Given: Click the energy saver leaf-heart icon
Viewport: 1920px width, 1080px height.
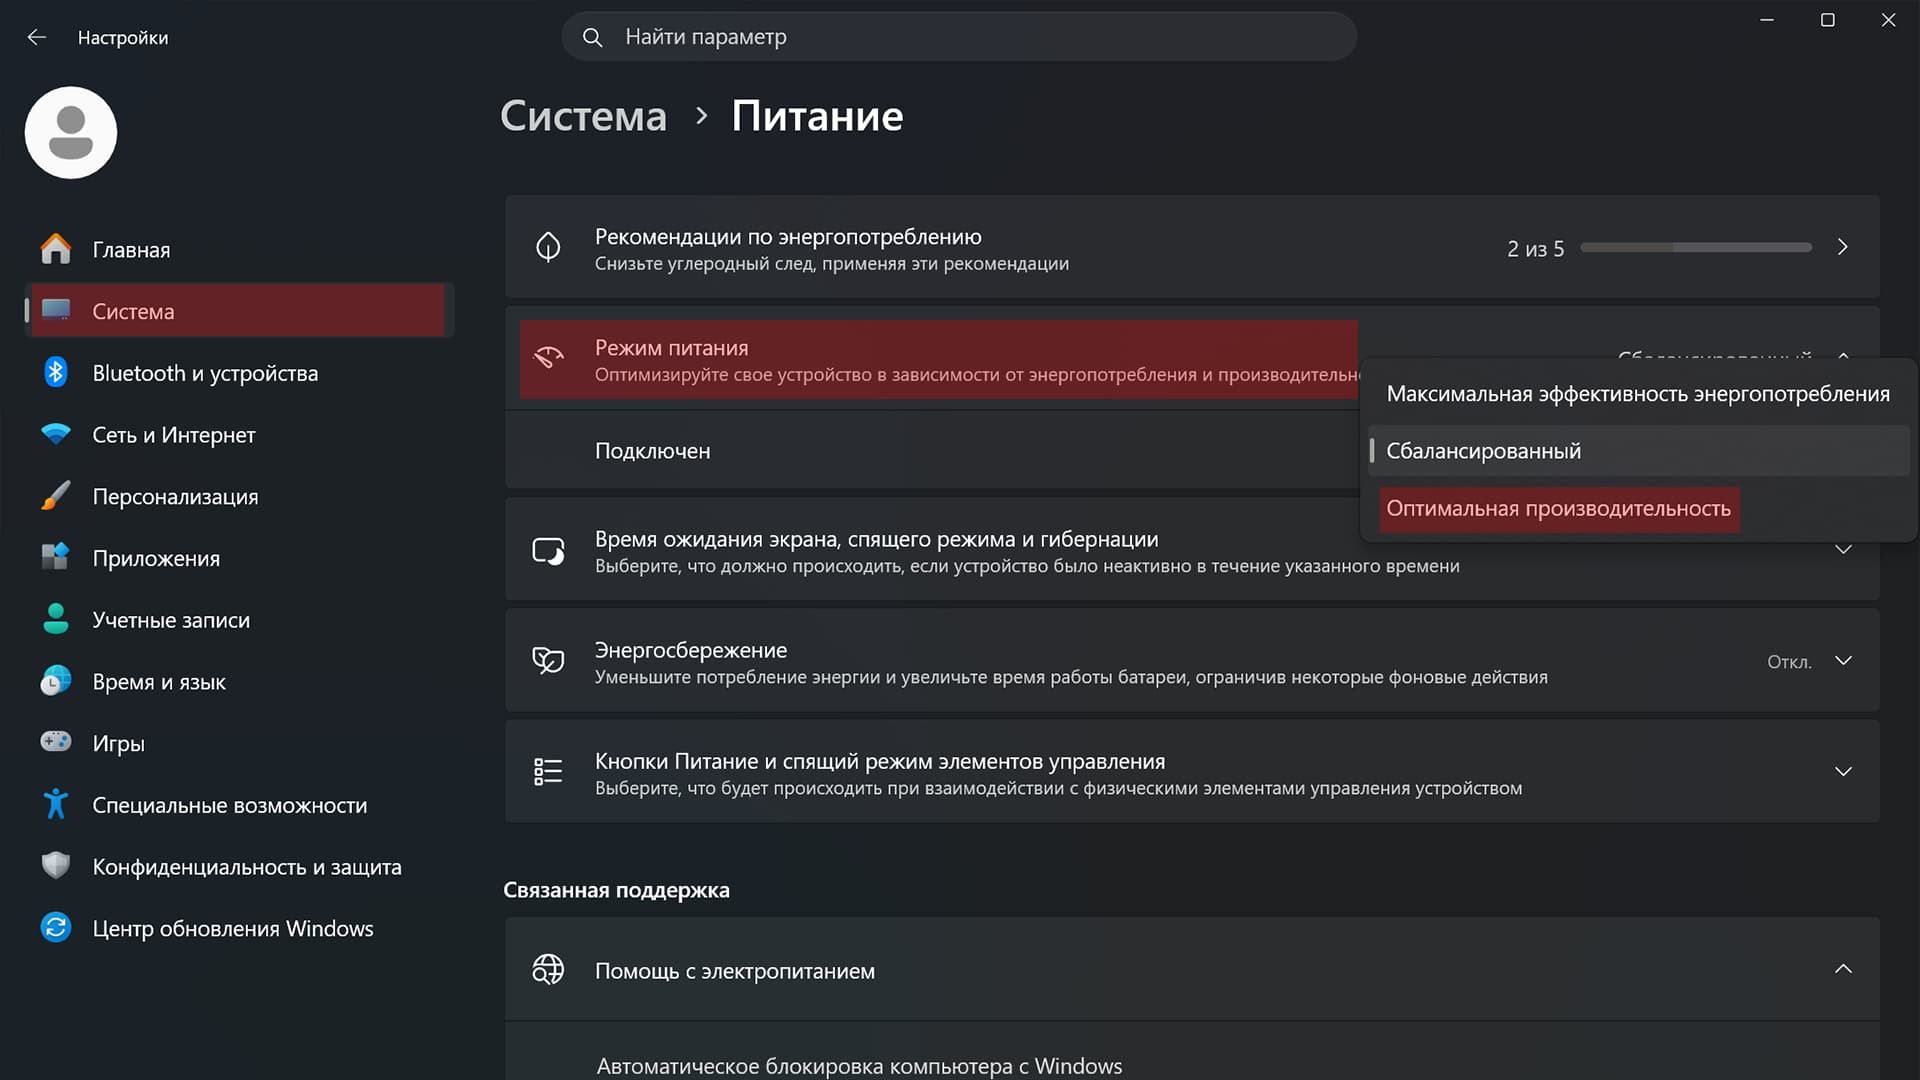Looking at the screenshot, I should (x=548, y=661).
